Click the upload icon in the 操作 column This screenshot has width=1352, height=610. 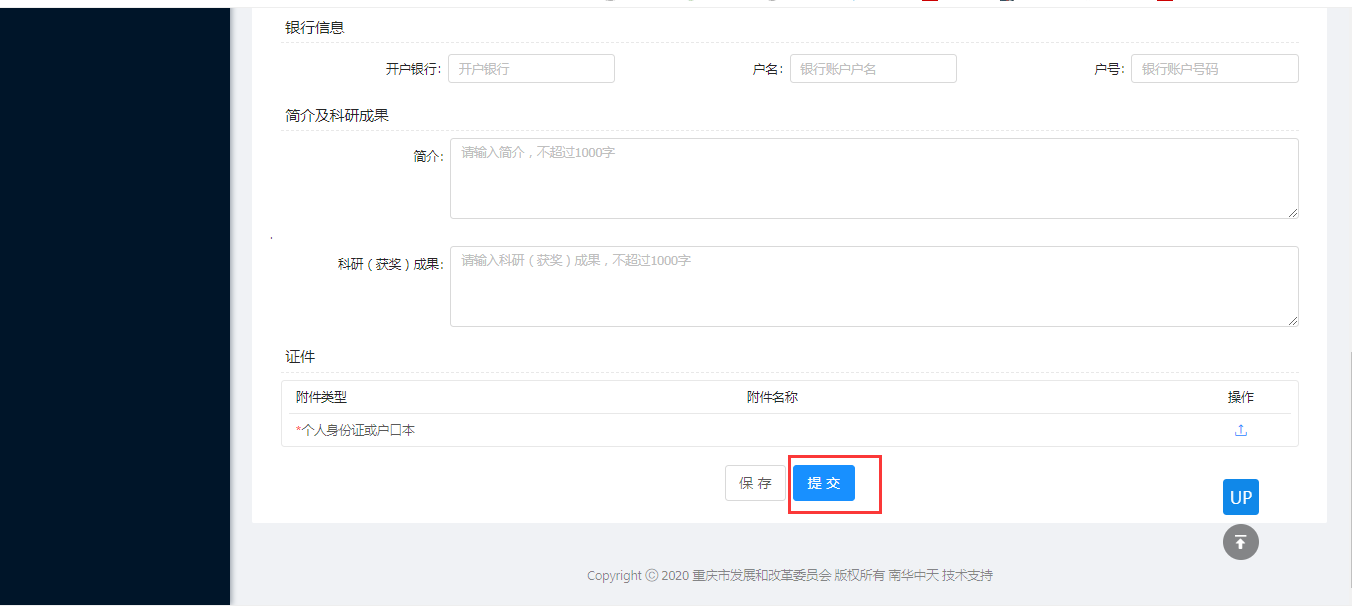click(x=1240, y=429)
